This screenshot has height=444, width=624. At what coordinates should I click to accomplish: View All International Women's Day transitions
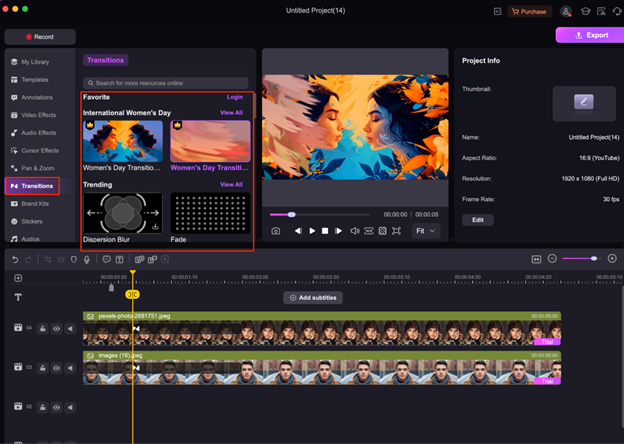pos(231,113)
